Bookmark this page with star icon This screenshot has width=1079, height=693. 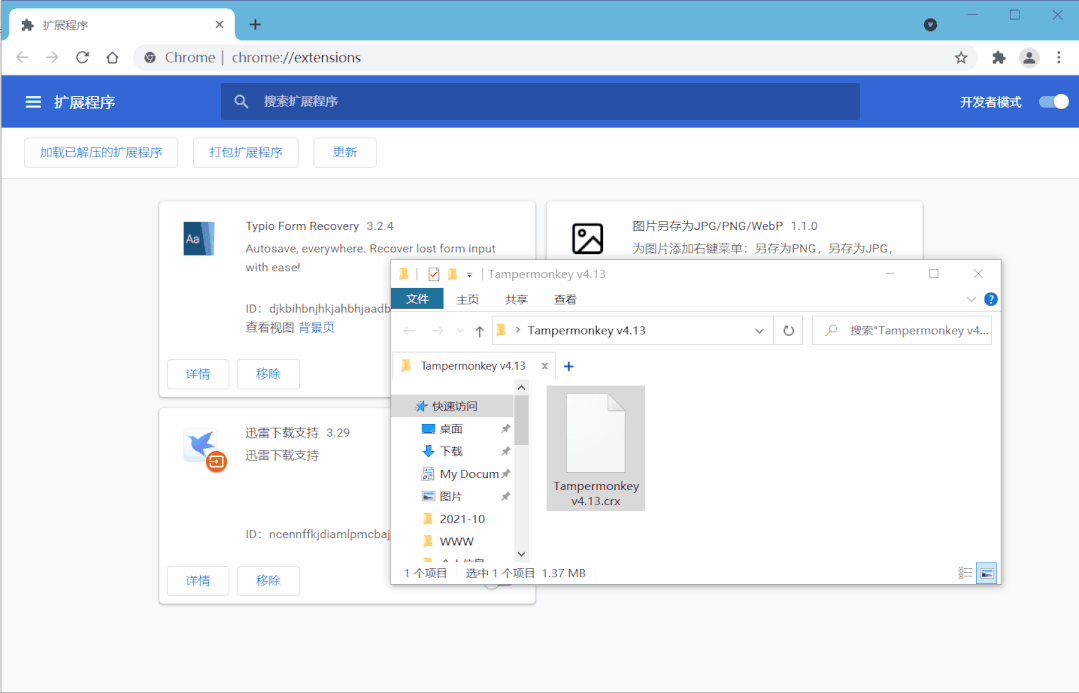(x=961, y=58)
